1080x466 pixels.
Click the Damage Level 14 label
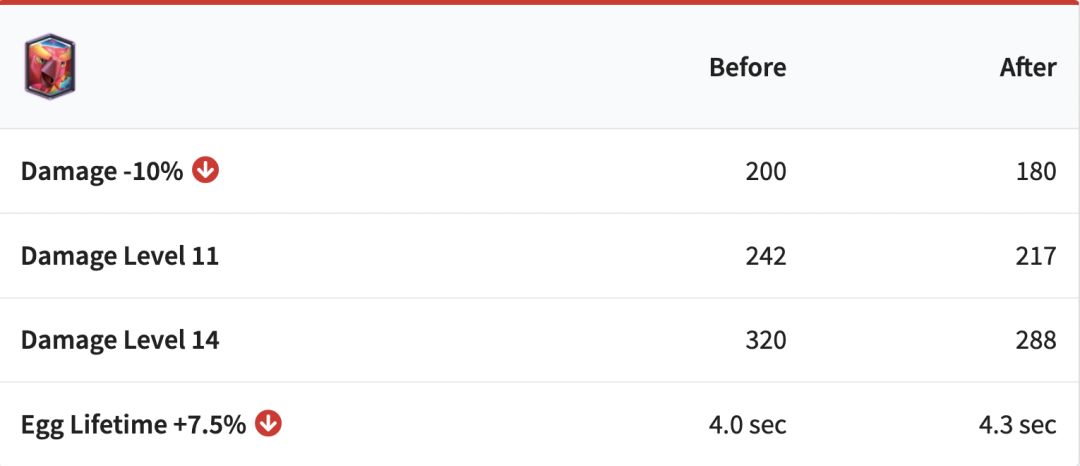coord(119,340)
